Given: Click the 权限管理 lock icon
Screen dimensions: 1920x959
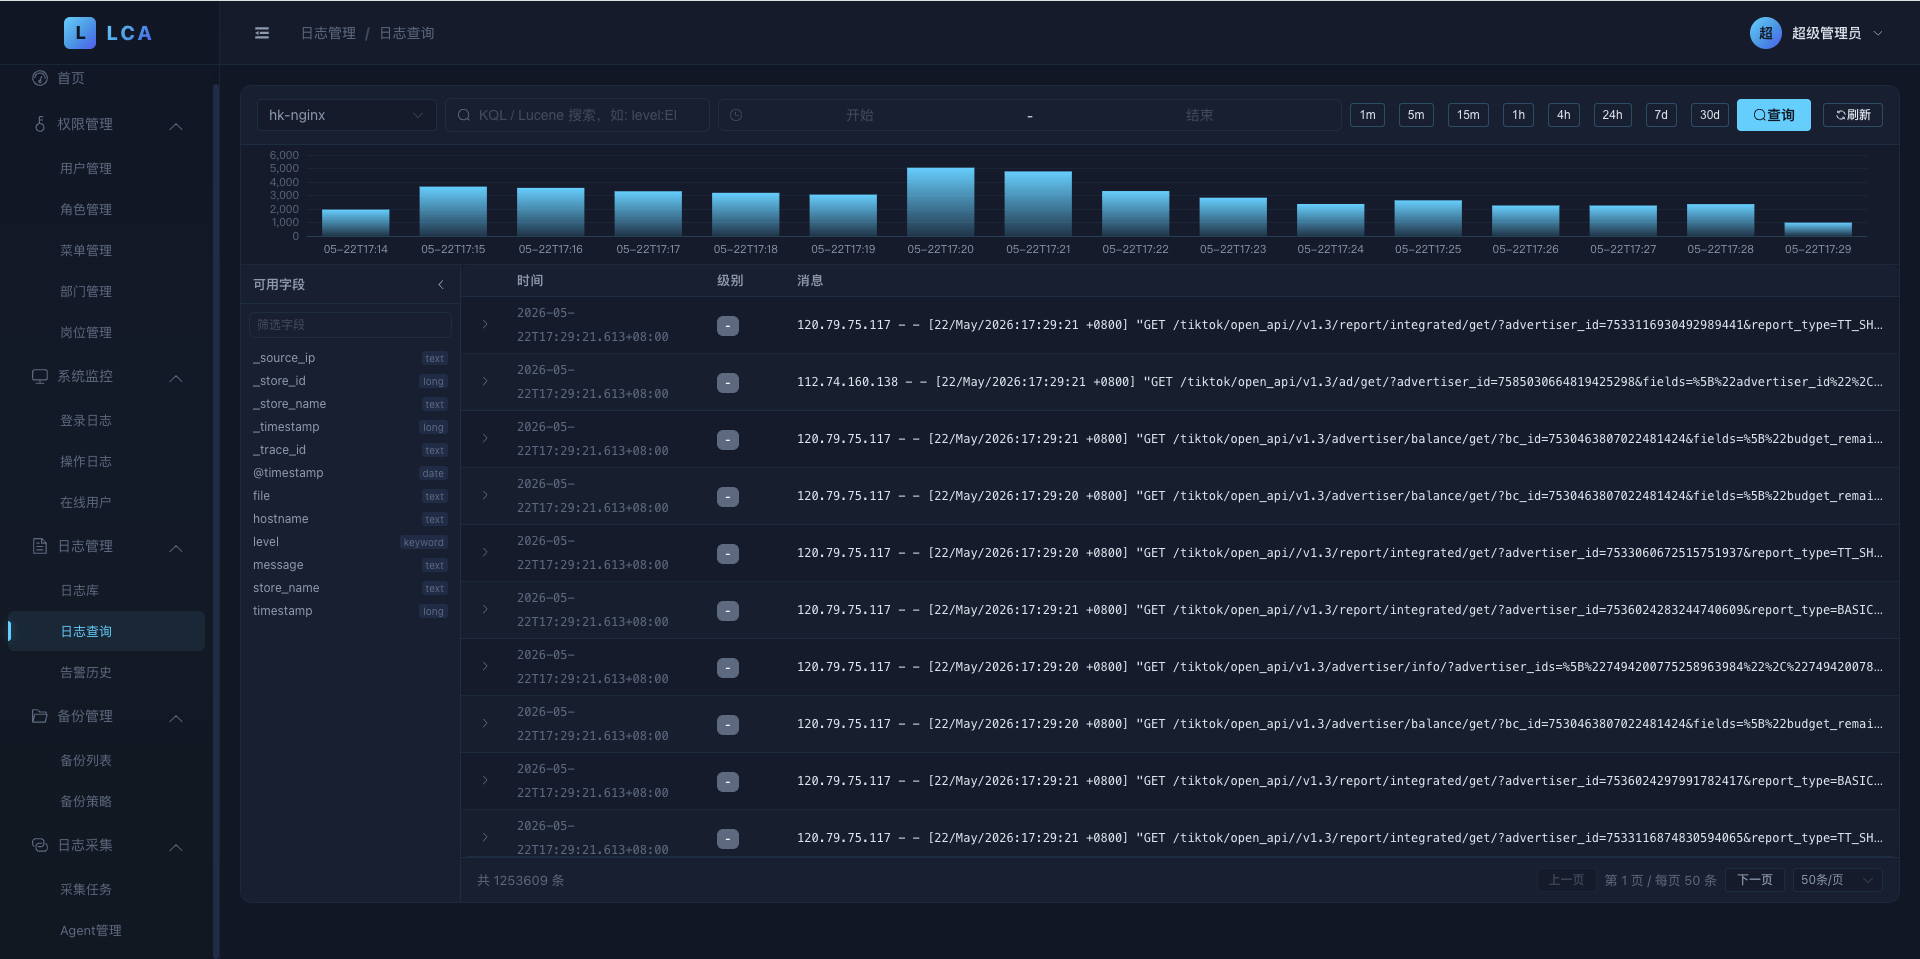Looking at the screenshot, I should [x=40, y=124].
